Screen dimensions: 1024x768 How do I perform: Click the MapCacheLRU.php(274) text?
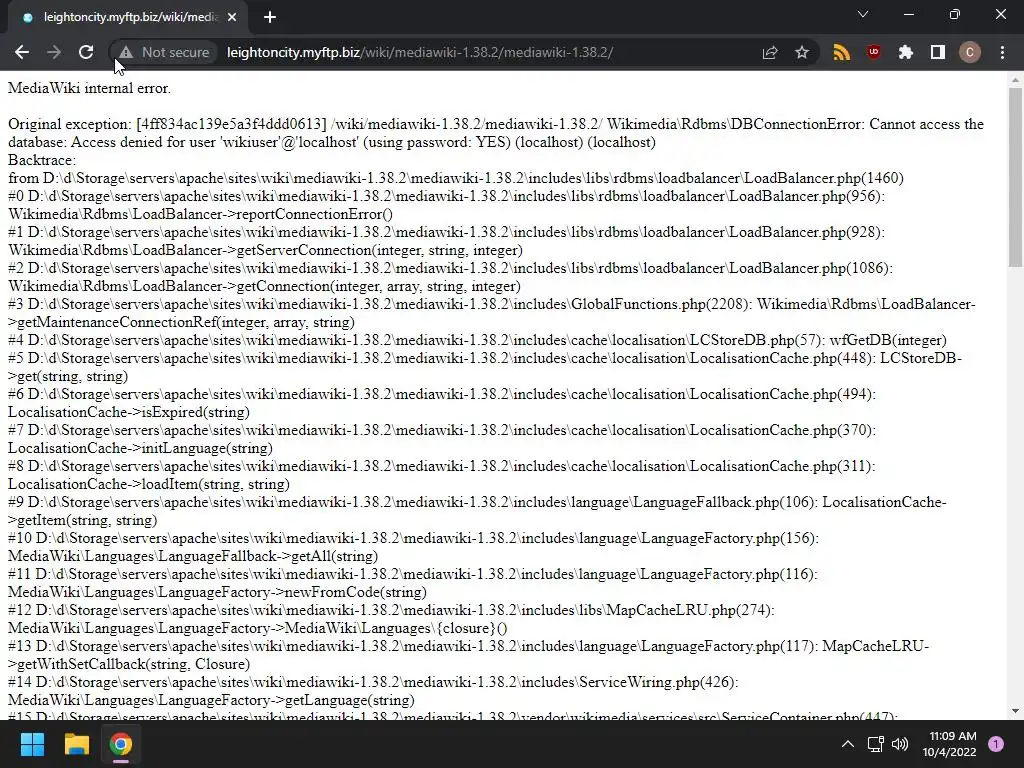[x=690, y=610]
